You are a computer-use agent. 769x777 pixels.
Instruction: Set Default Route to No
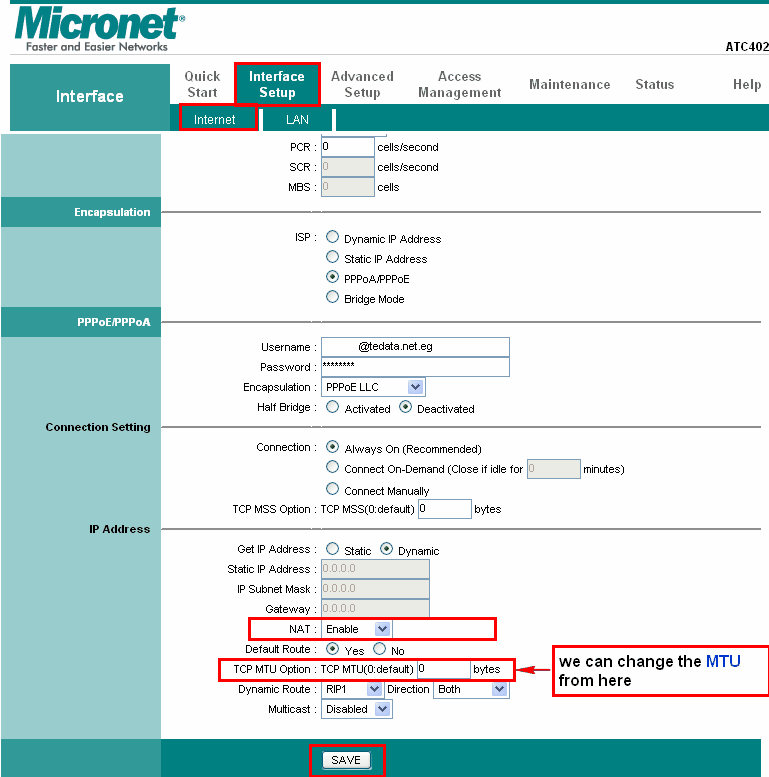tap(380, 649)
